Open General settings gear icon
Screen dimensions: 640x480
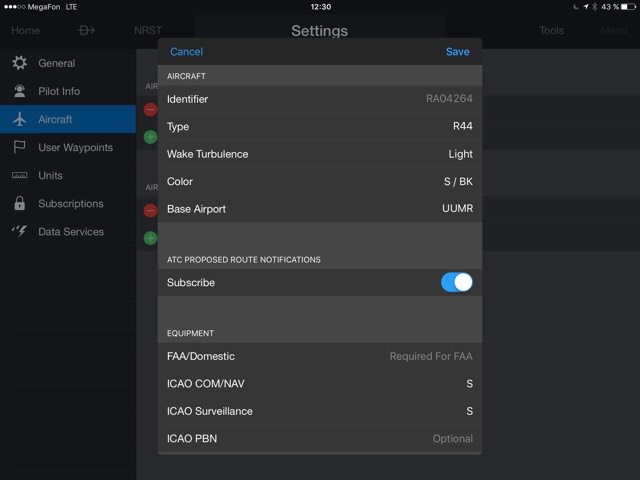pos(19,63)
